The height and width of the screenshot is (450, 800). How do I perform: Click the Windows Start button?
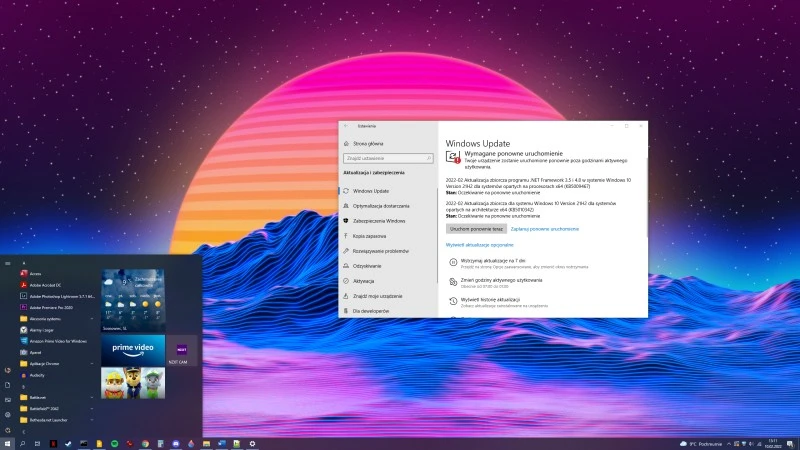coord(7,444)
